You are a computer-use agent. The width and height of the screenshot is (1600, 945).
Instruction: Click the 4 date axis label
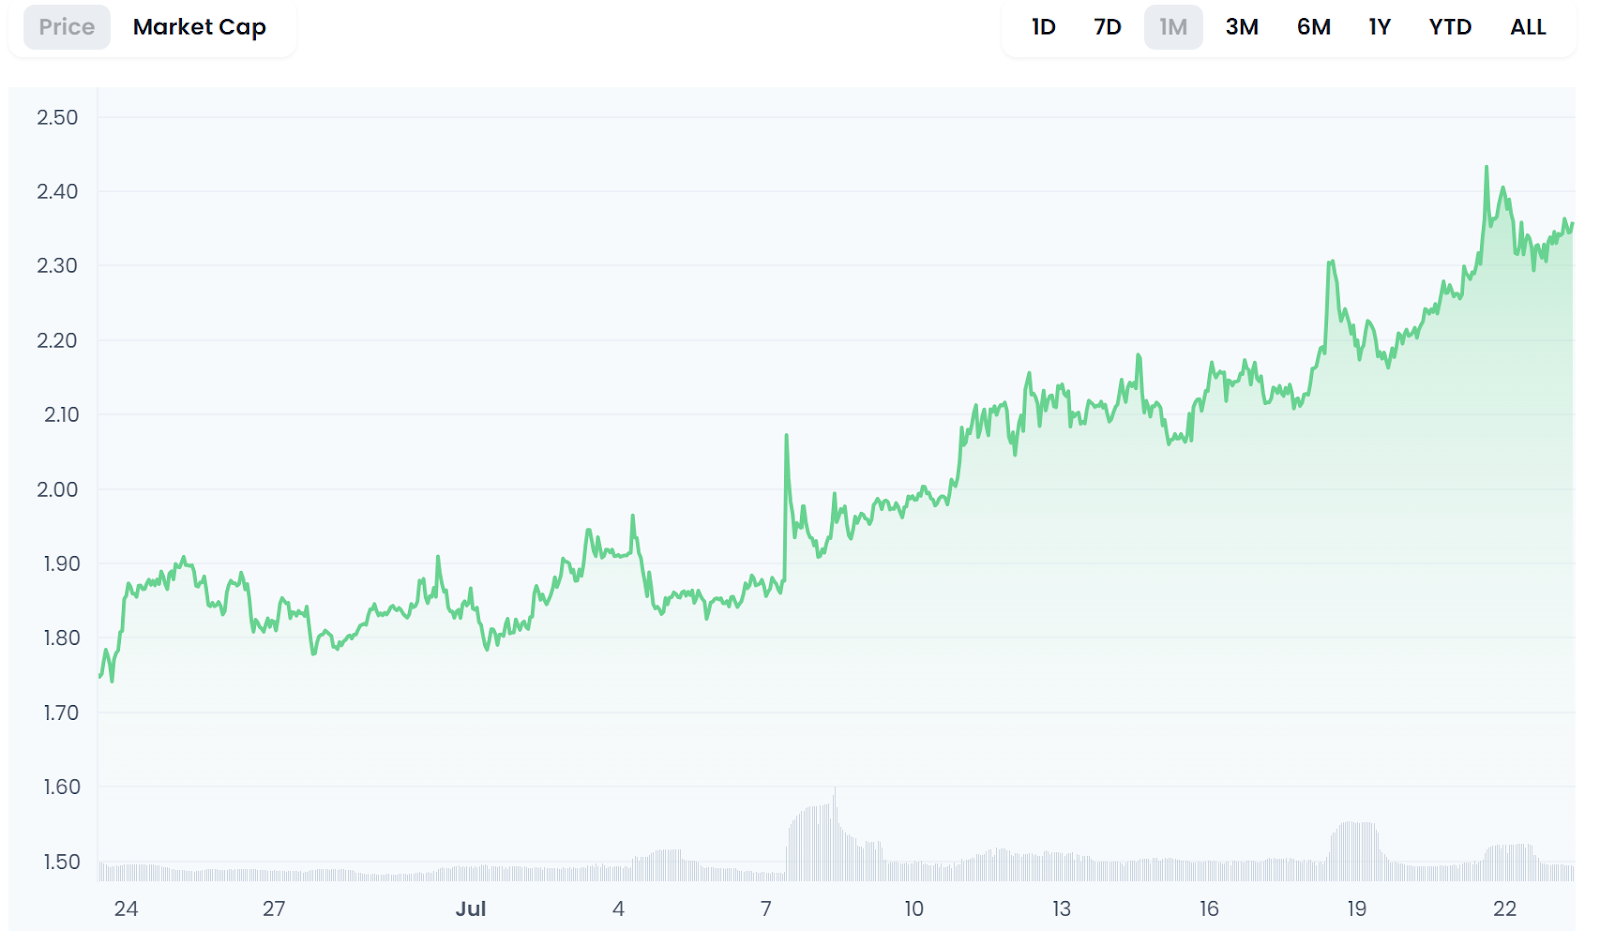(x=618, y=908)
